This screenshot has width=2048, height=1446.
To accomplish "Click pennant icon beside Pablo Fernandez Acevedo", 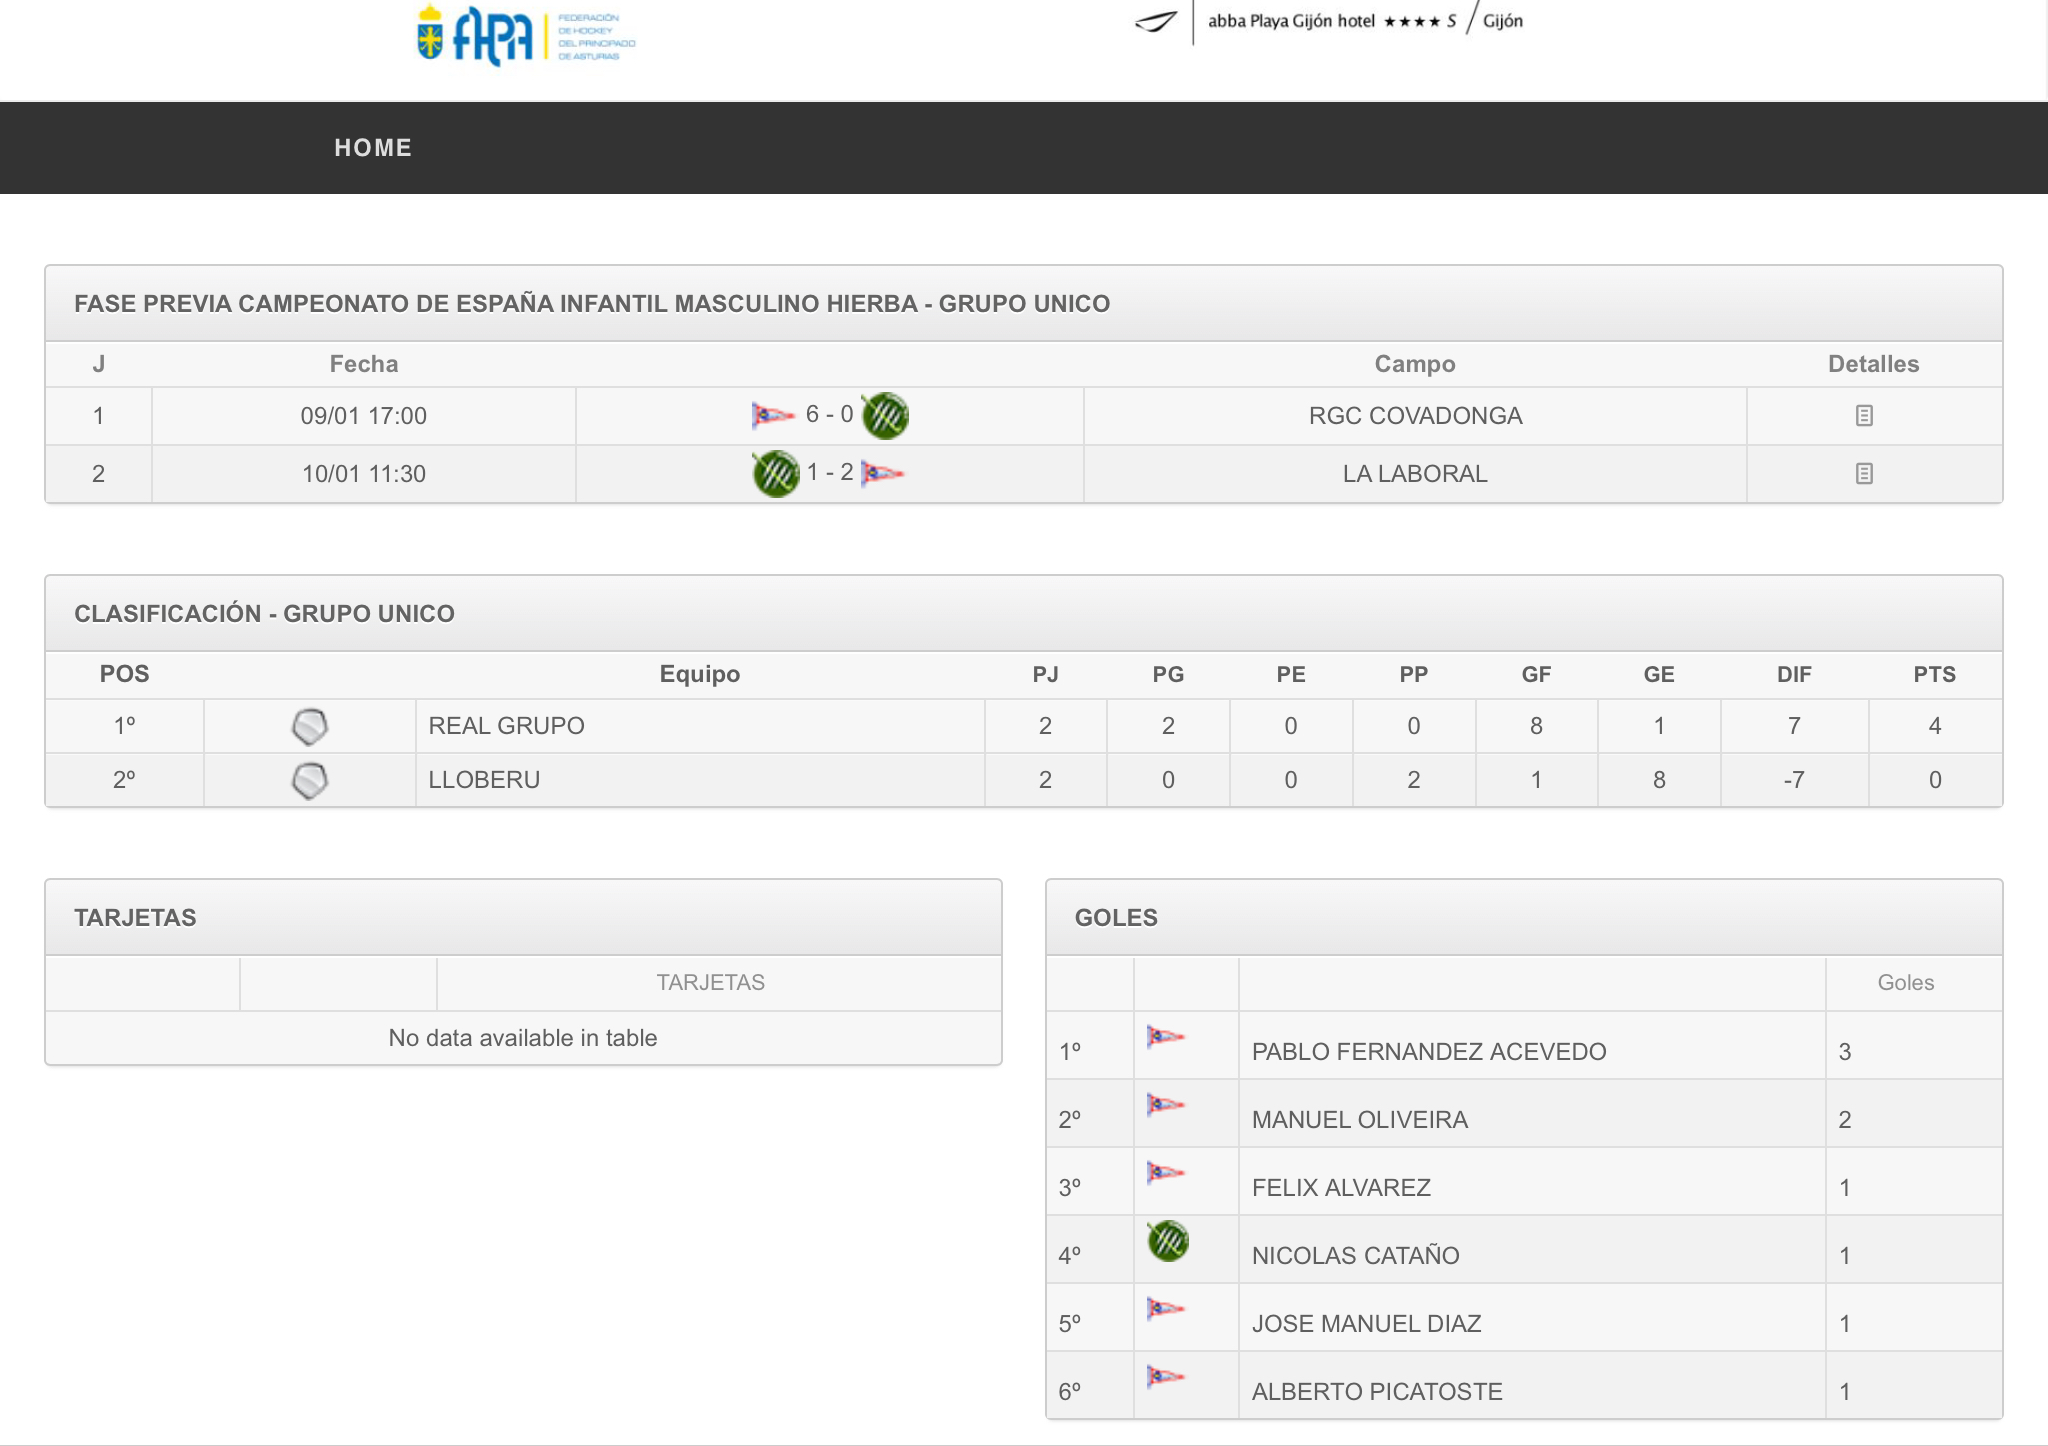I will point(1165,1037).
